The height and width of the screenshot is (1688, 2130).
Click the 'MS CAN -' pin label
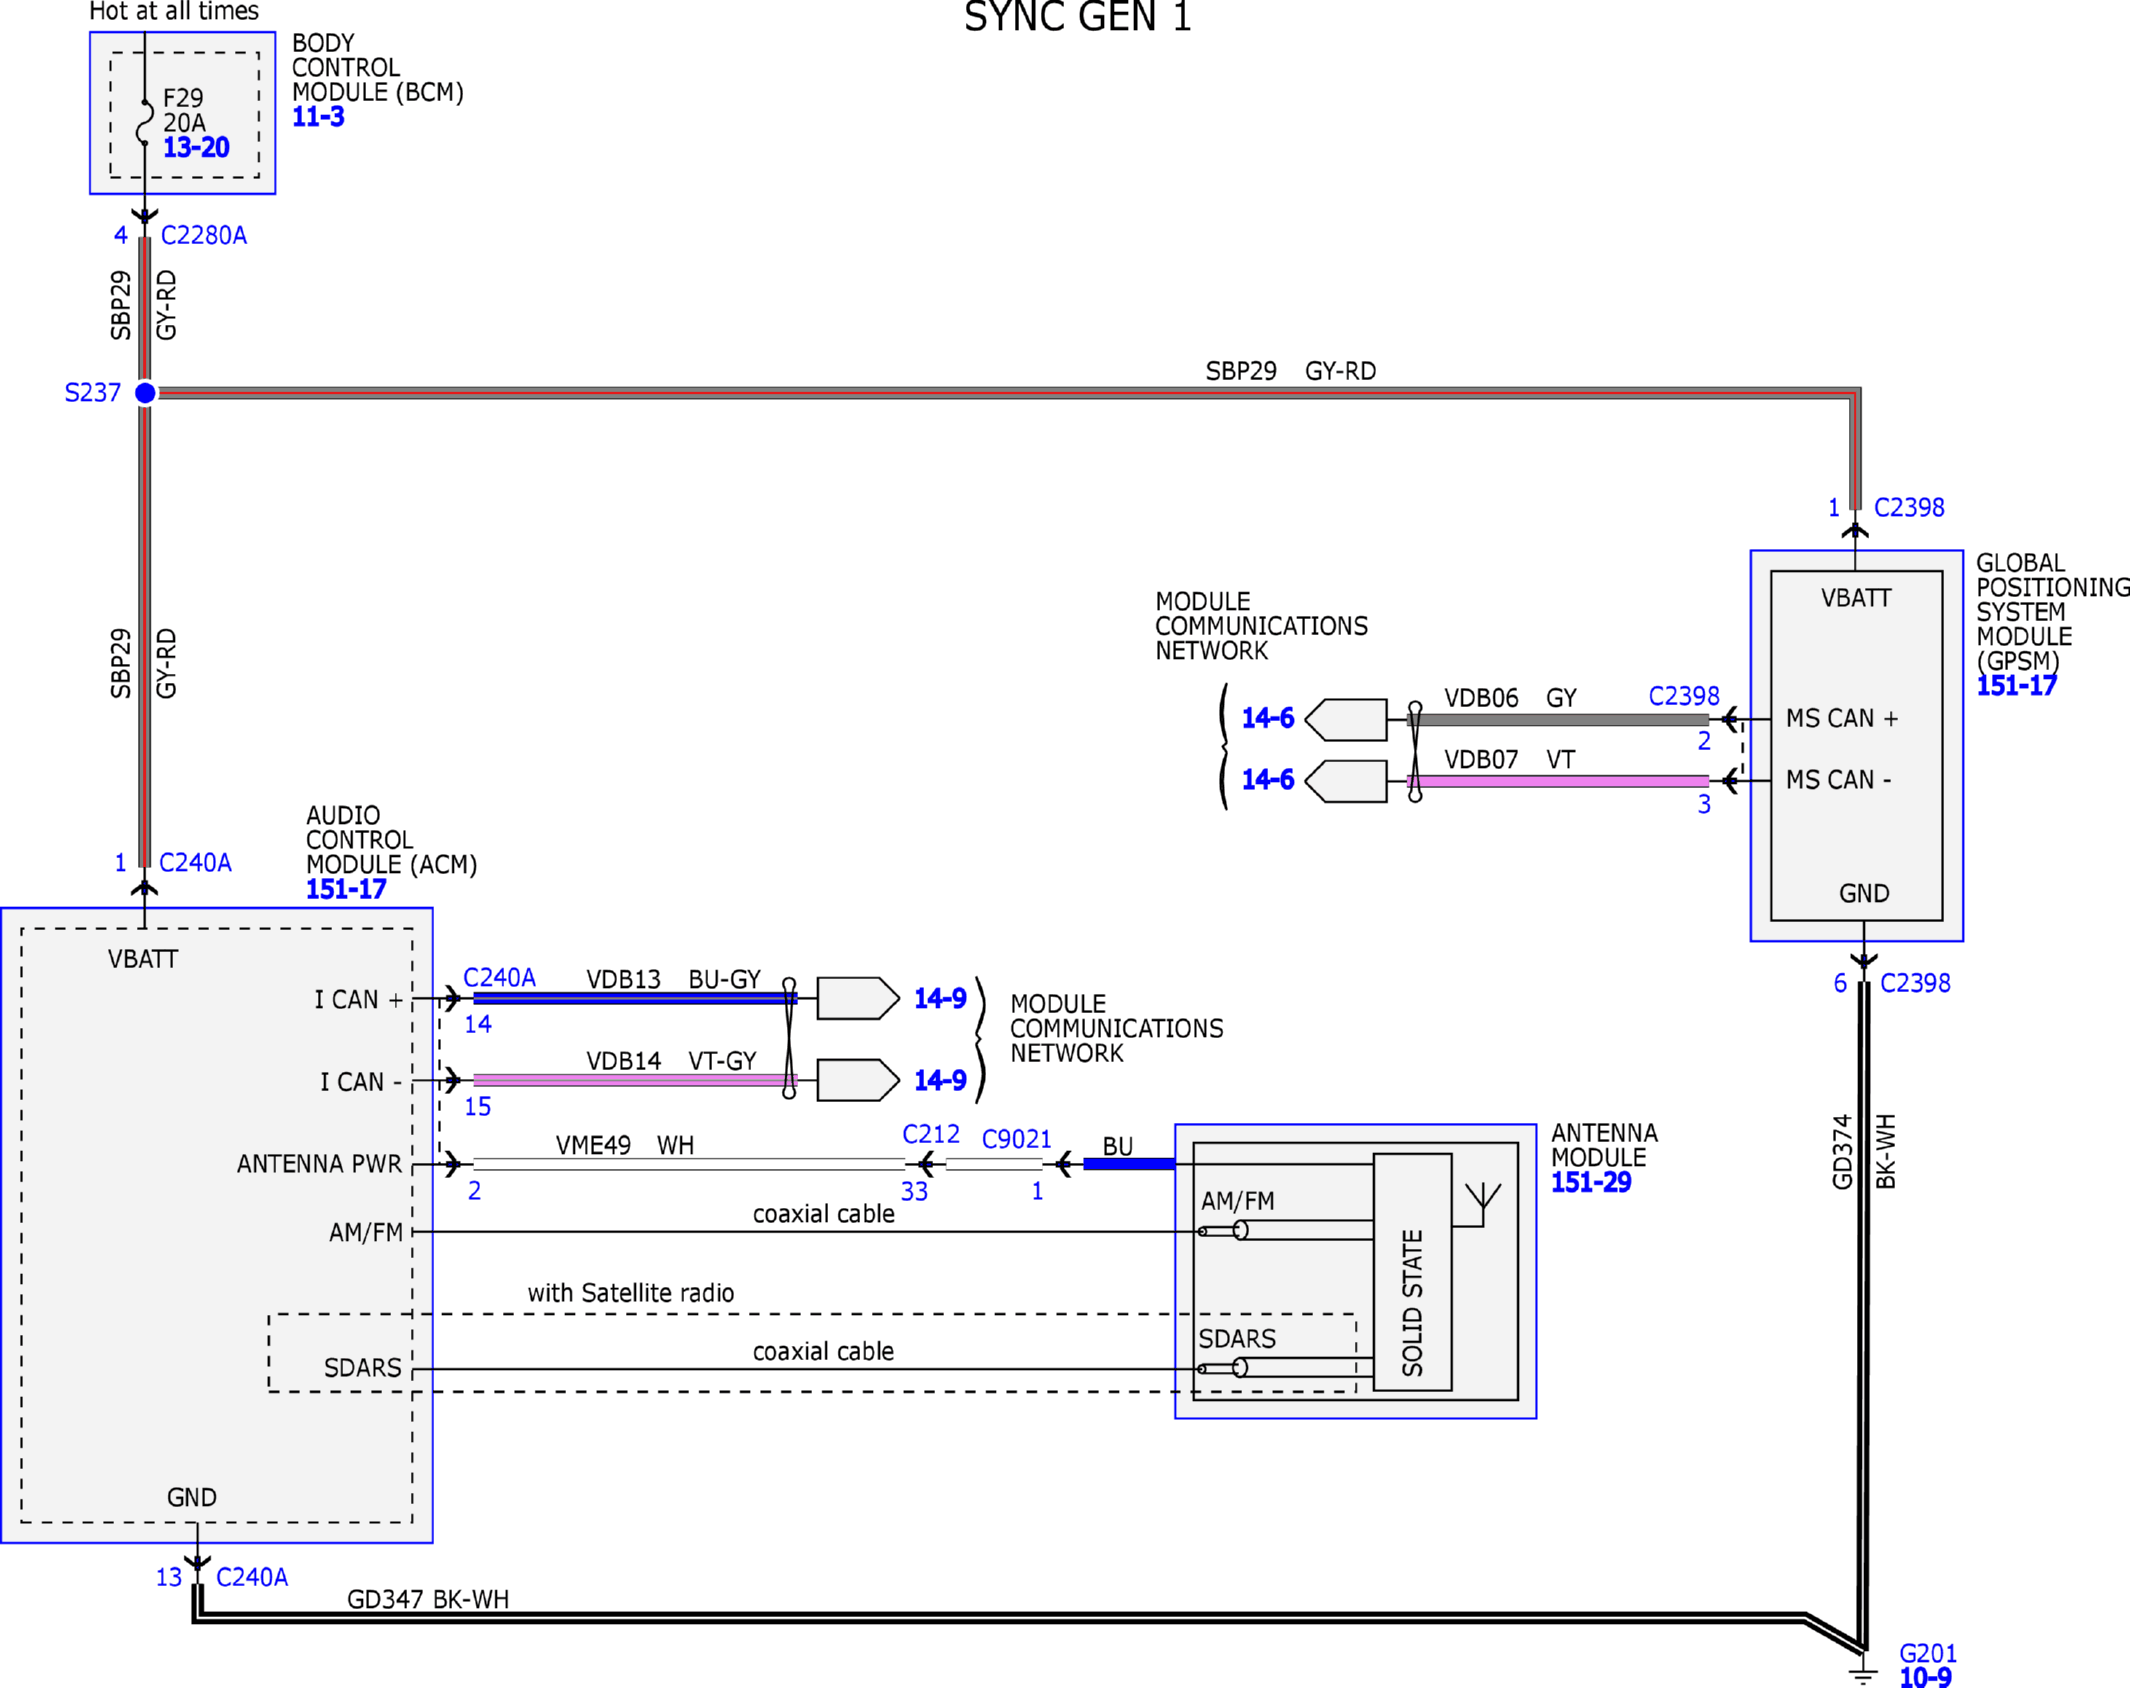1839,780
